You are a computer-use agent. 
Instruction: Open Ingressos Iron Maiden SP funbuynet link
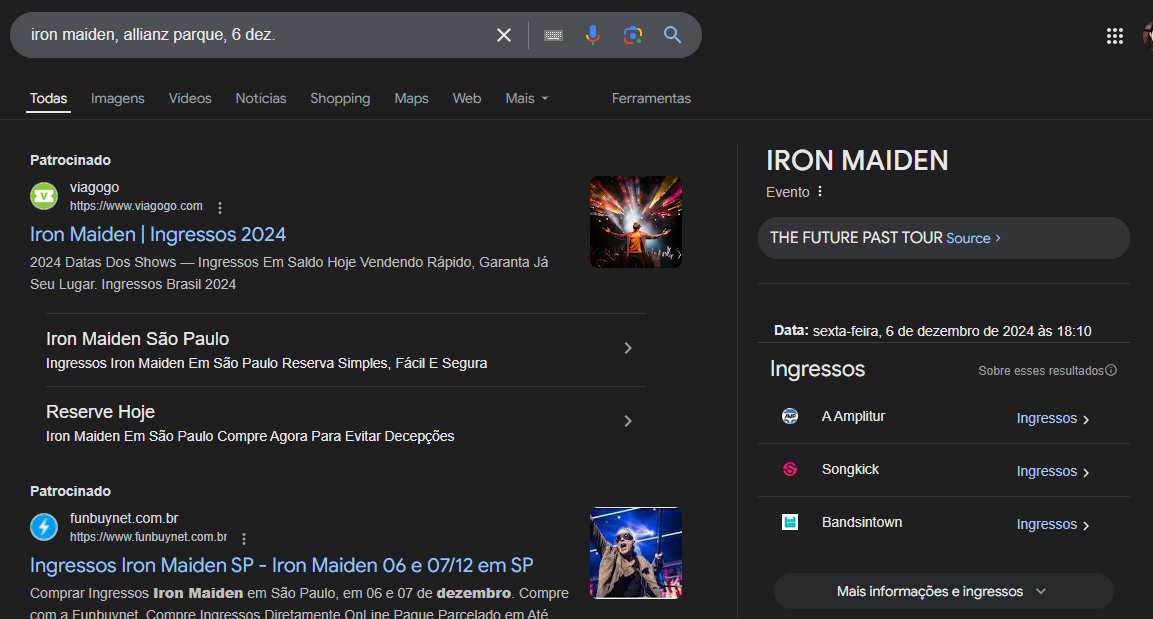tap(282, 565)
